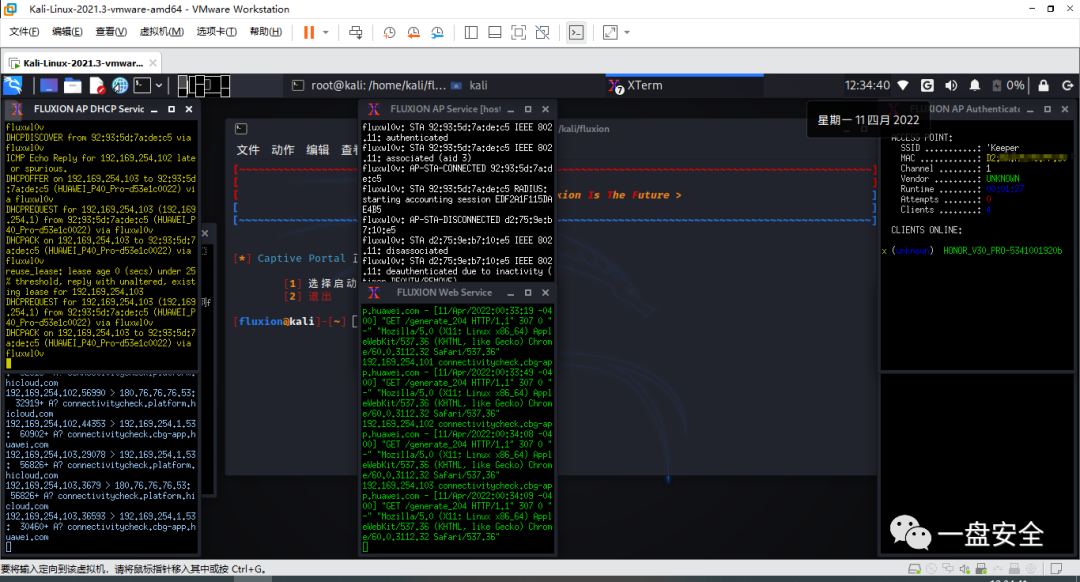The image size is (1080, 582).
Task: Click the VMware hard disk status icon
Action: tap(915, 569)
